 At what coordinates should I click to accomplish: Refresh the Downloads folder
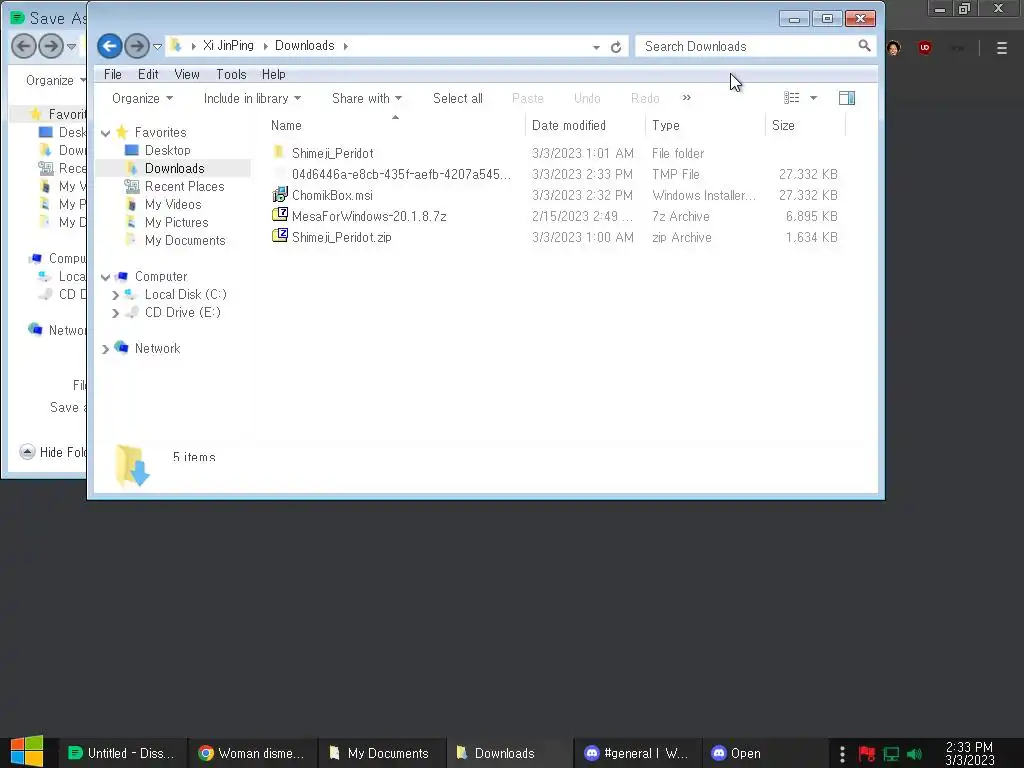(x=616, y=47)
